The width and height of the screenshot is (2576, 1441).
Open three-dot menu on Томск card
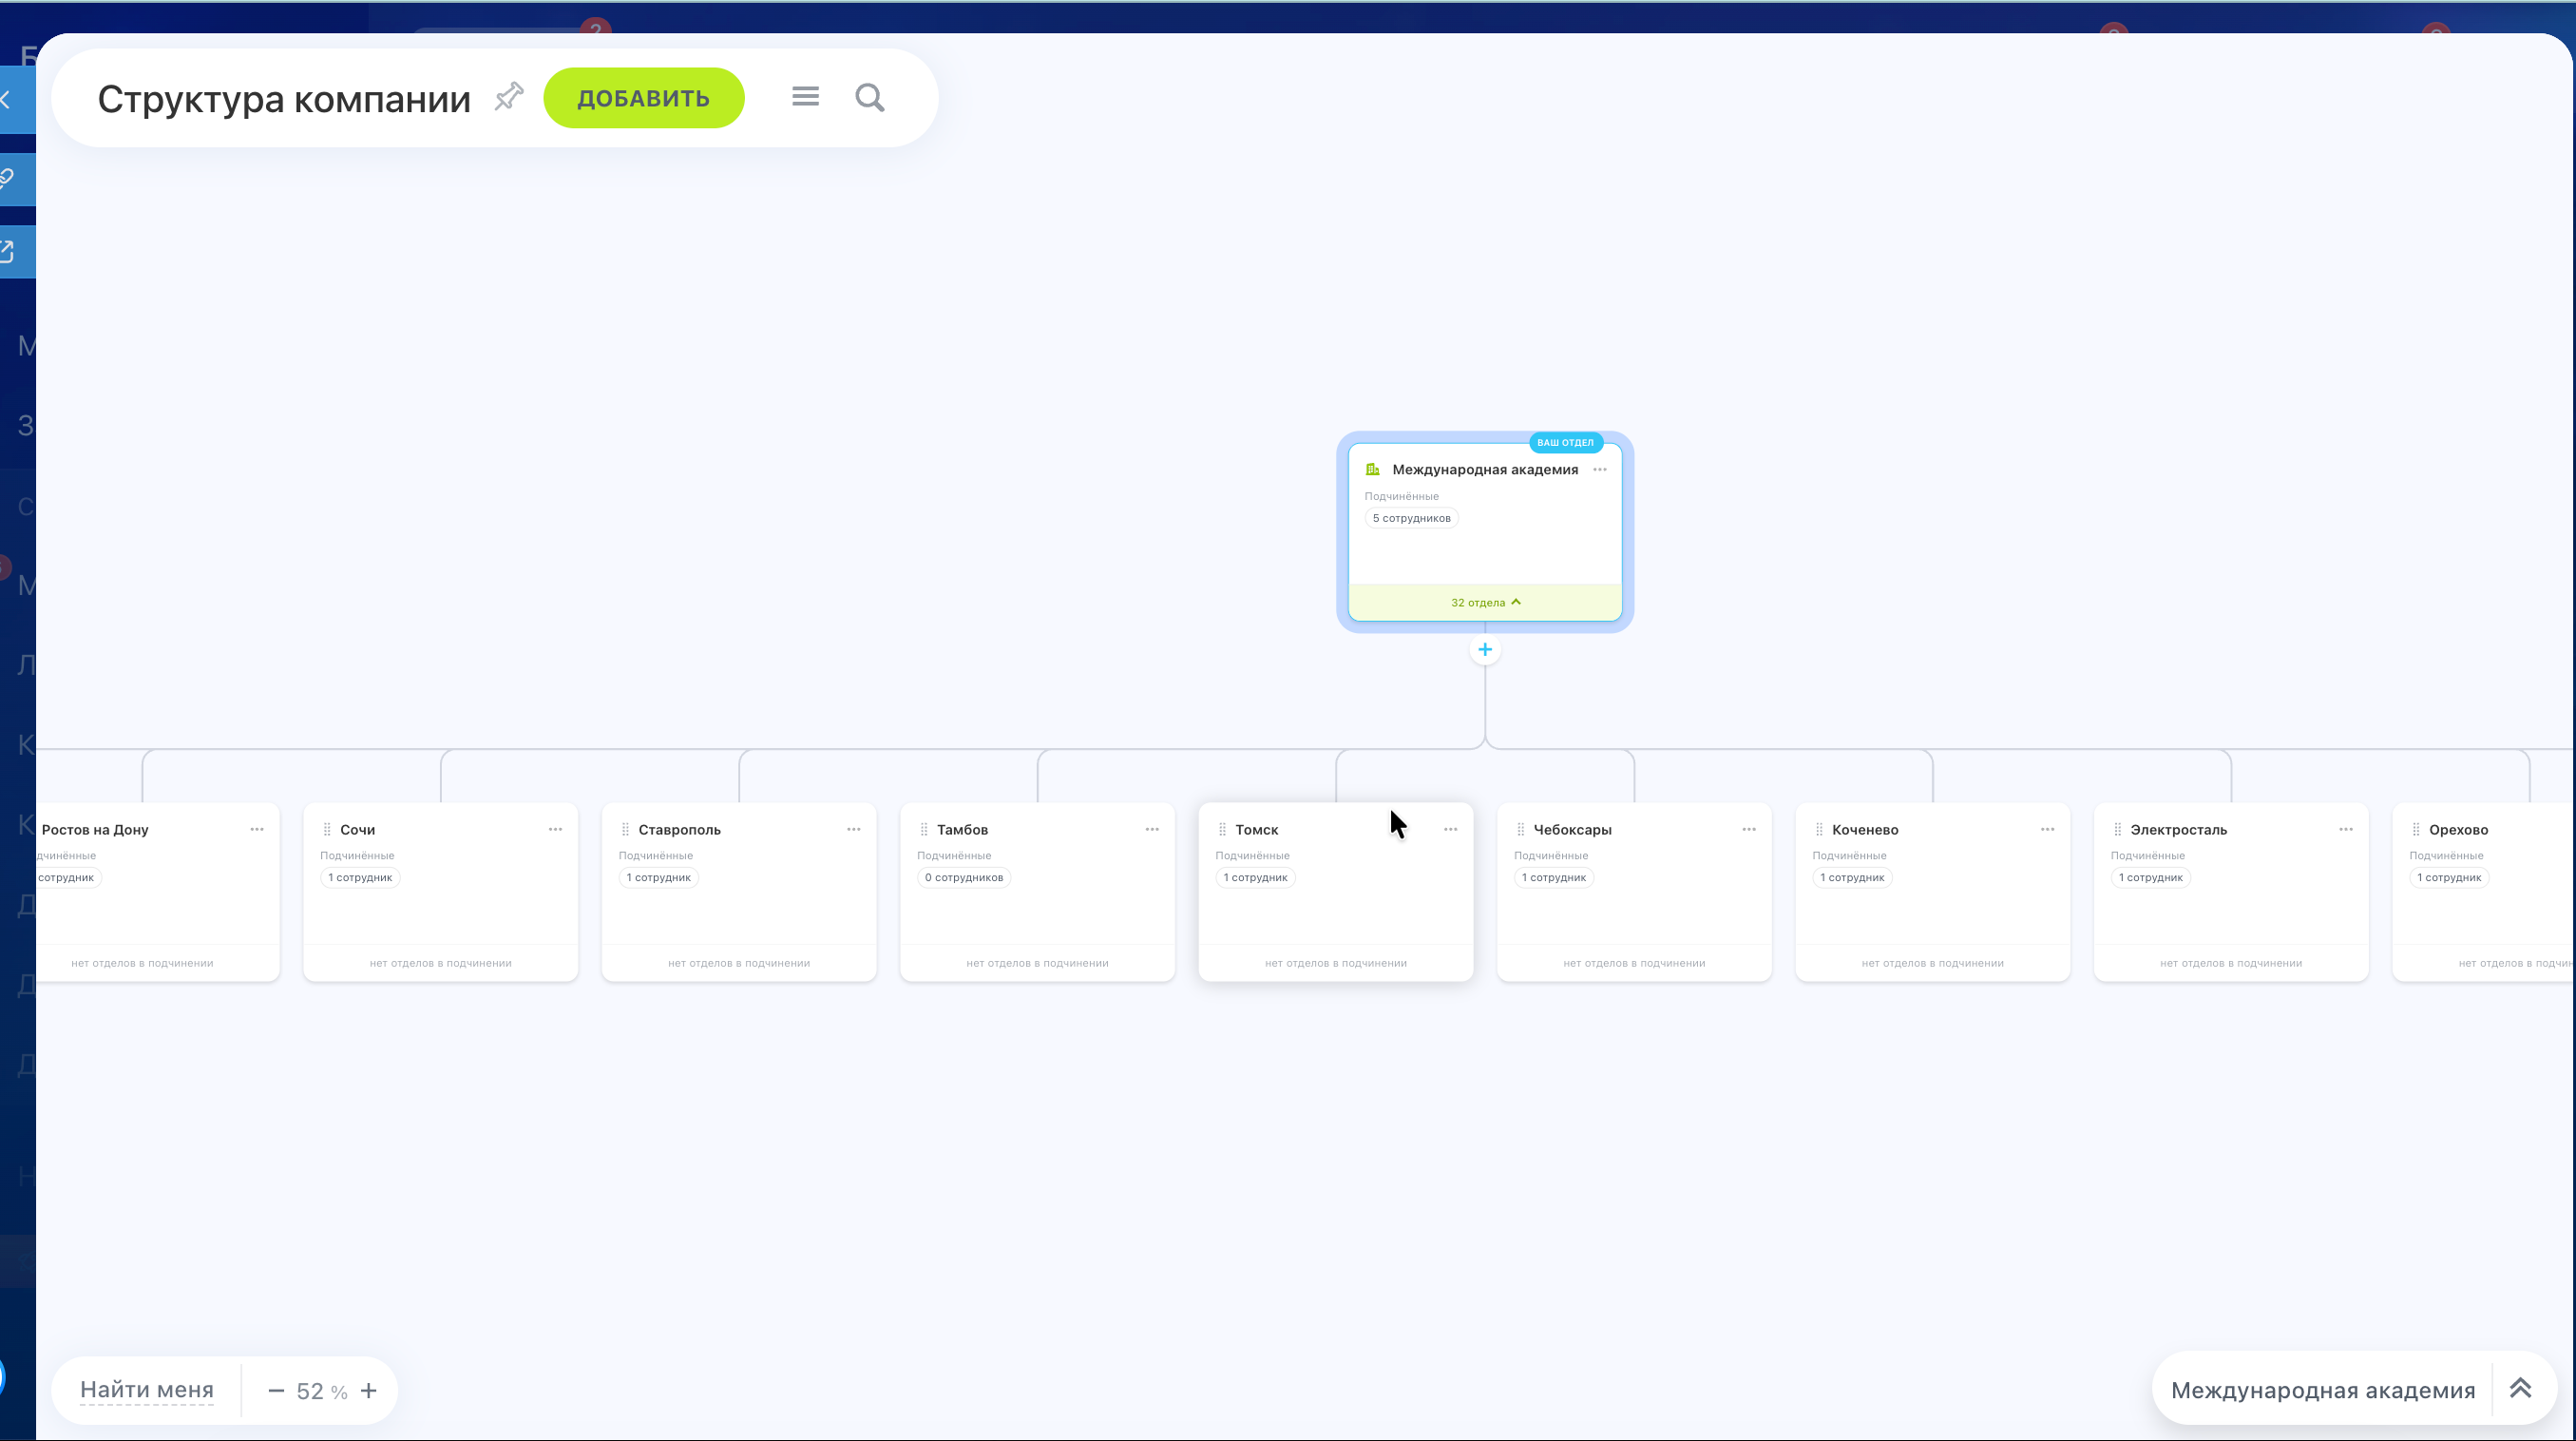coord(1450,829)
